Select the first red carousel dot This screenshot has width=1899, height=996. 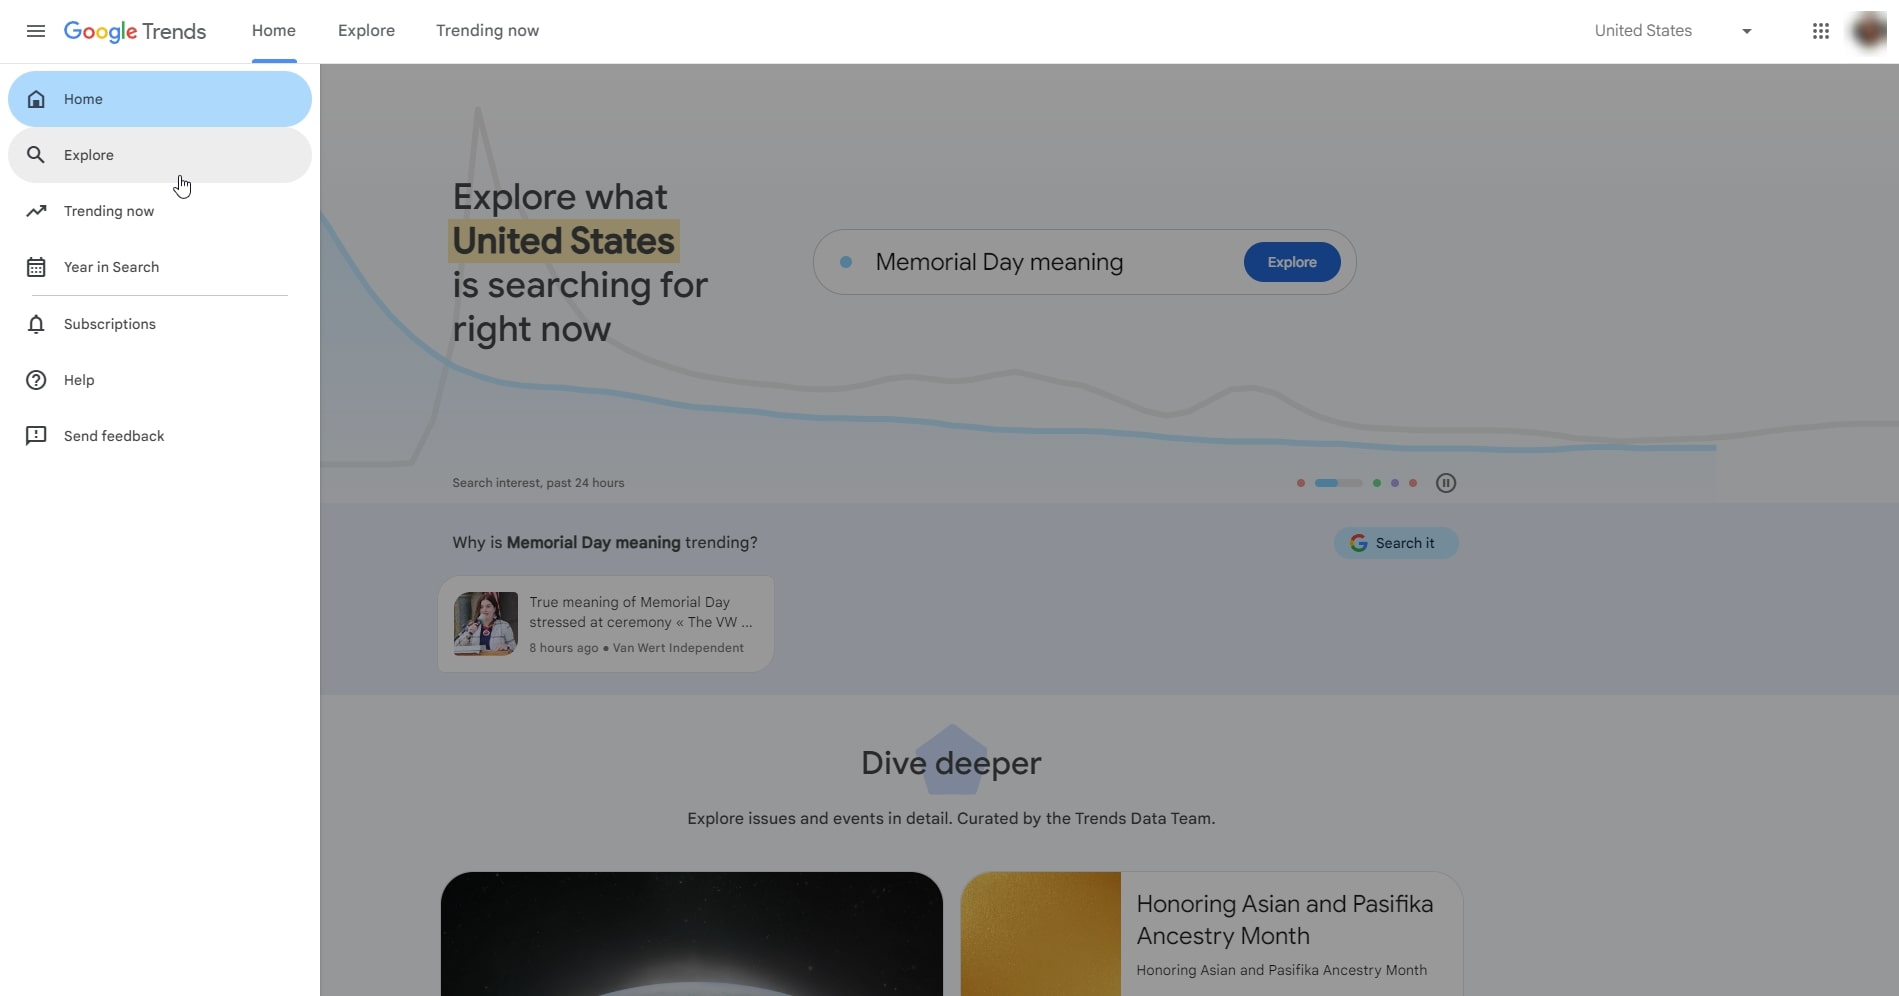(x=1300, y=483)
